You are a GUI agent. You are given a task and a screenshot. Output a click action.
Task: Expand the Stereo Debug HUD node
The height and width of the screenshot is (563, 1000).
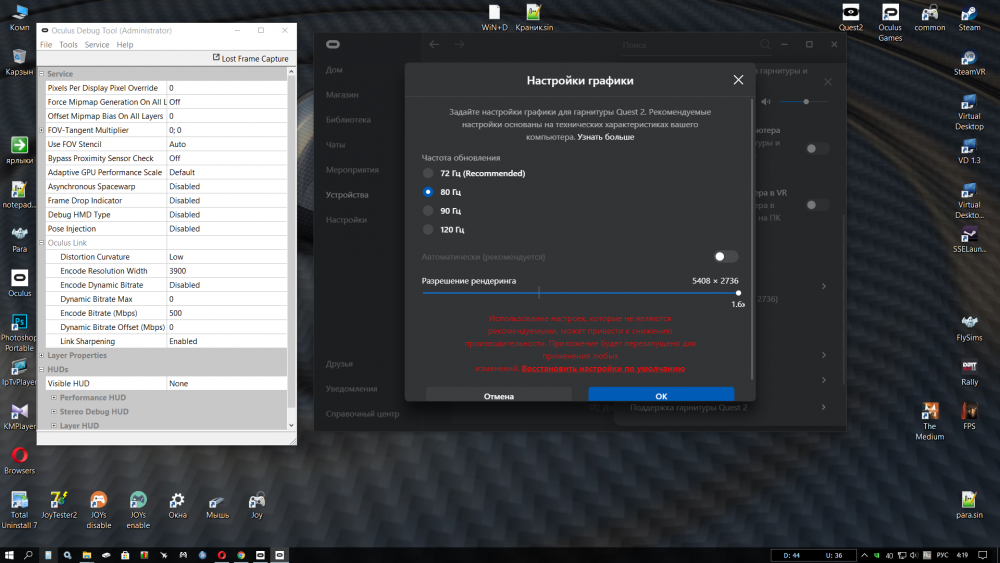[54, 411]
